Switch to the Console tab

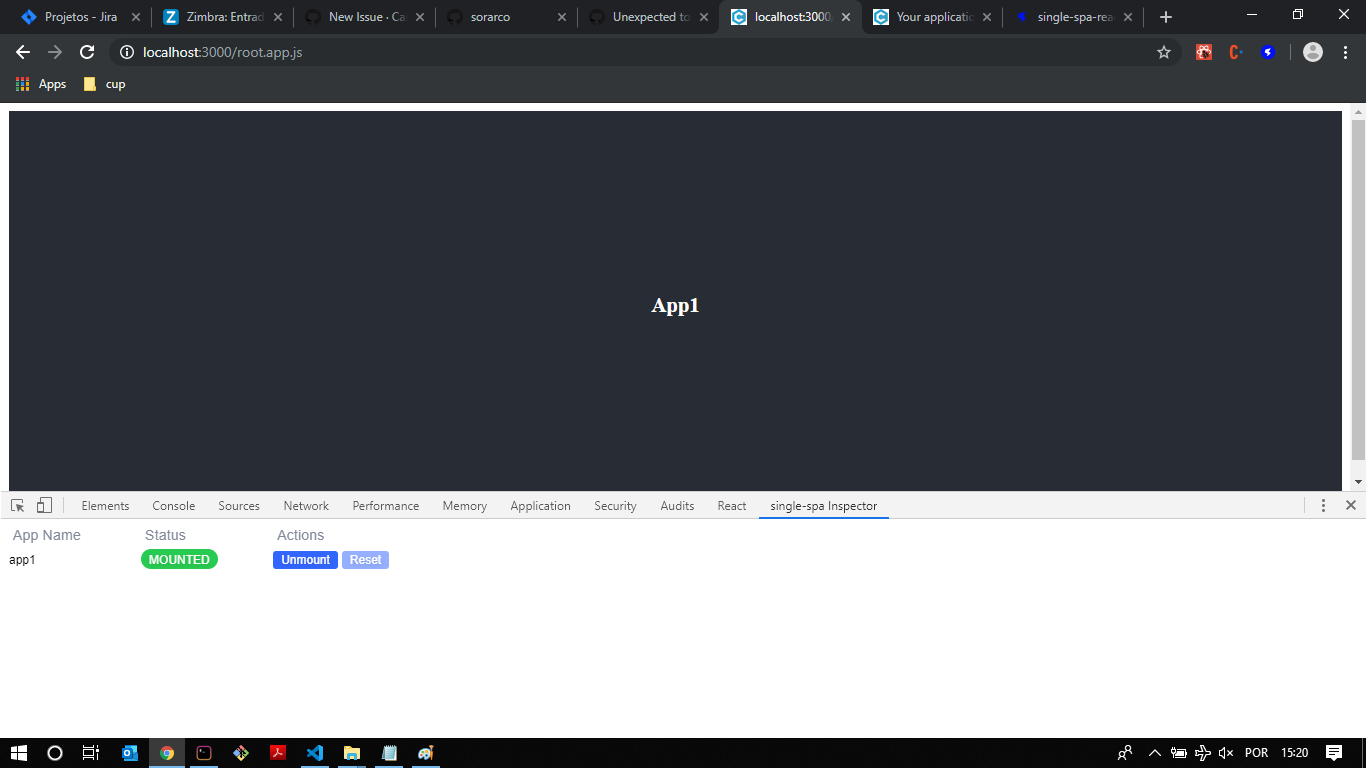pos(173,505)
